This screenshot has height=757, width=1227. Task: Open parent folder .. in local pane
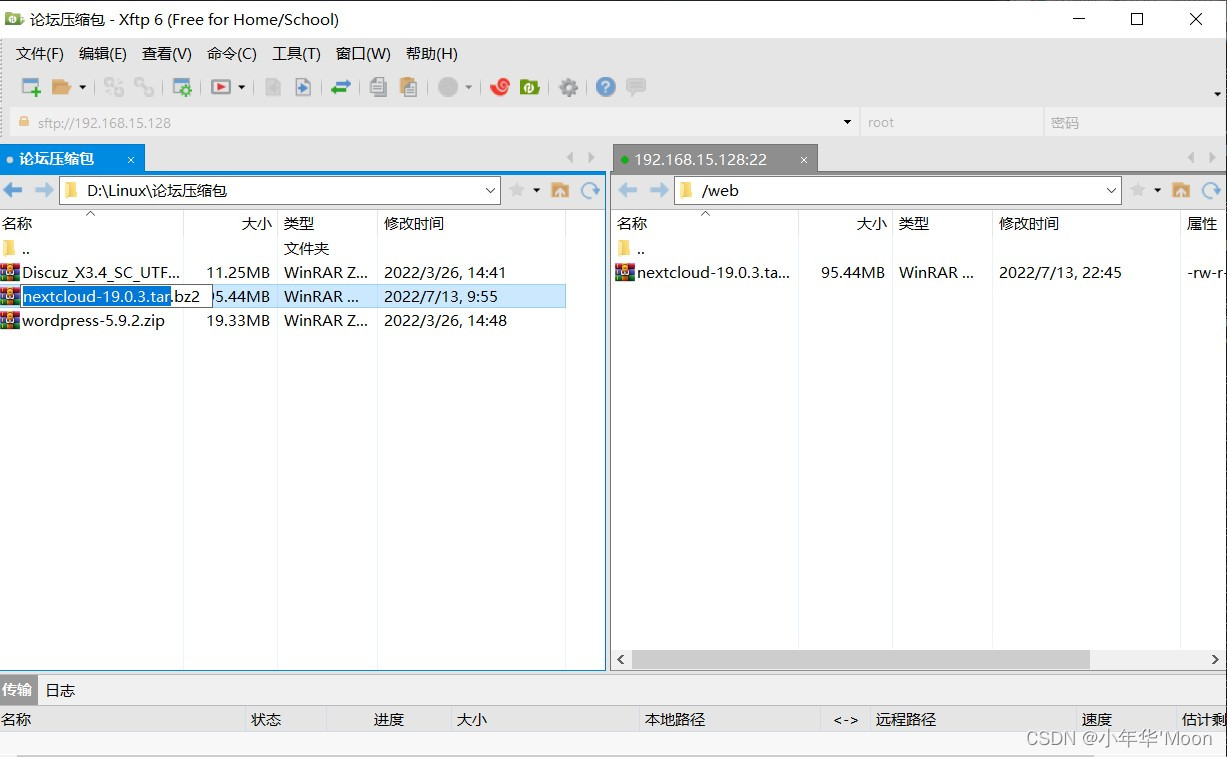(16, 248)
